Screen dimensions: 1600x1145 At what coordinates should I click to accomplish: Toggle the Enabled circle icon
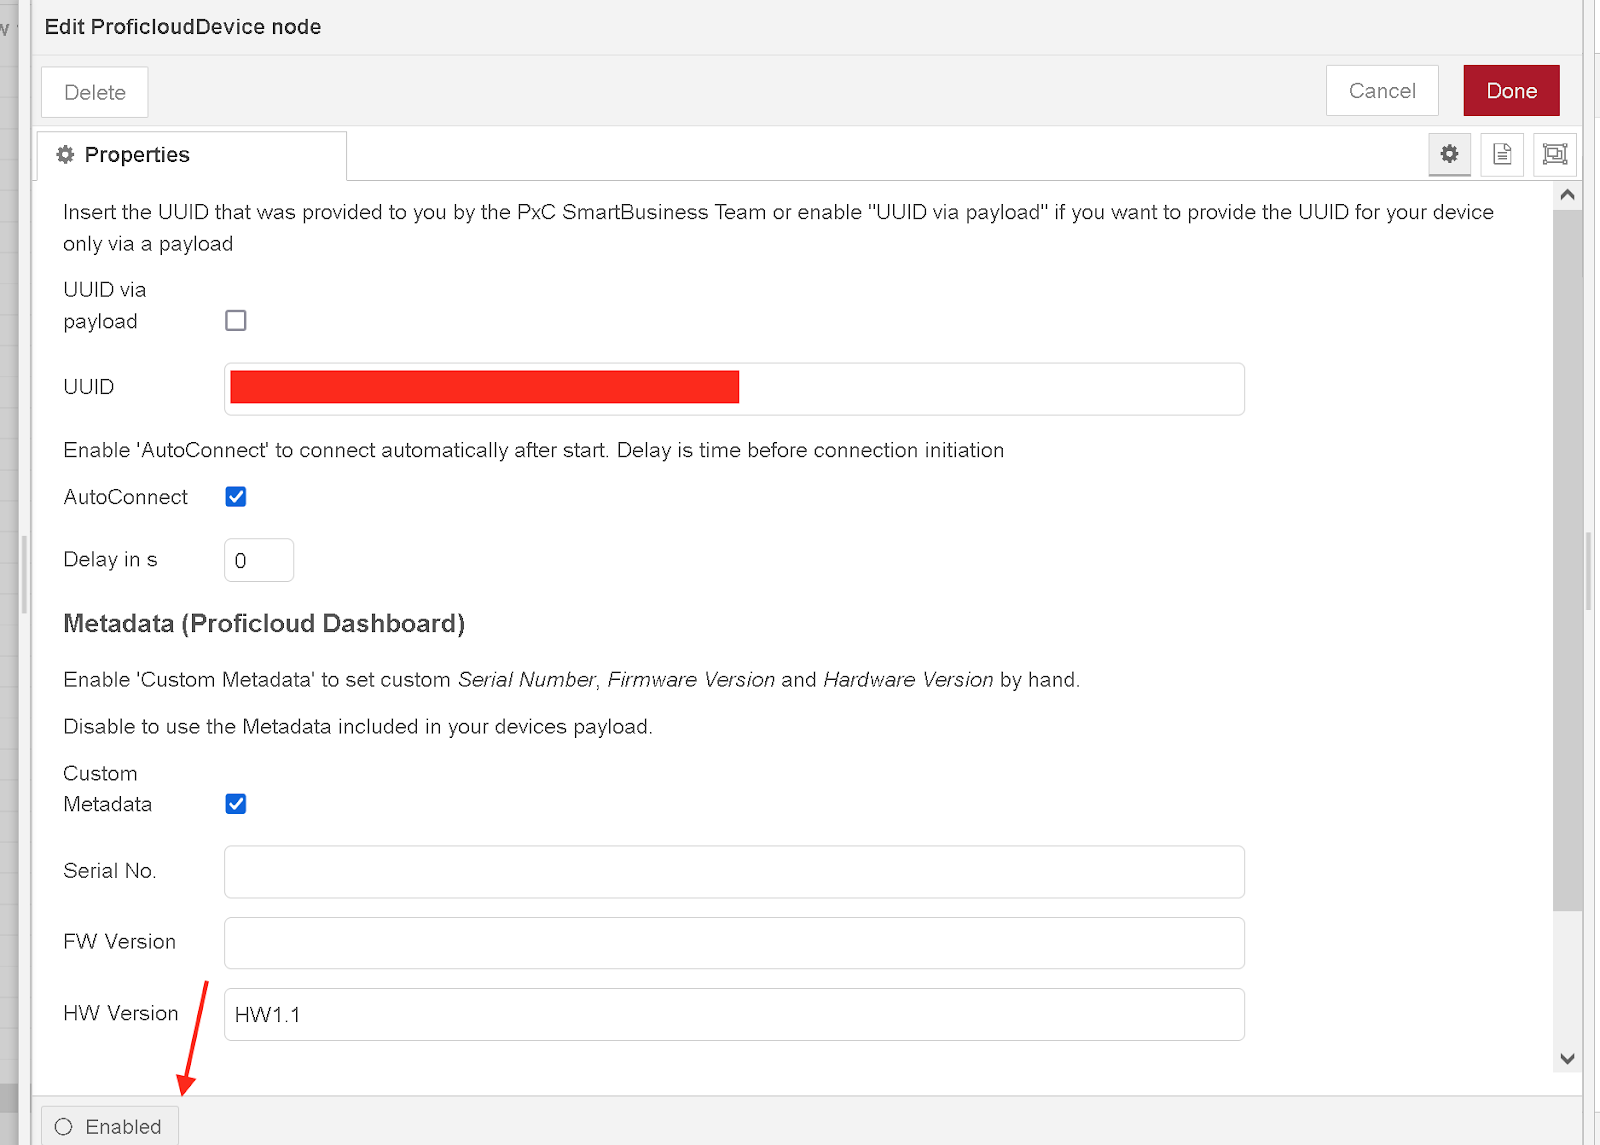coord(64,1127)
